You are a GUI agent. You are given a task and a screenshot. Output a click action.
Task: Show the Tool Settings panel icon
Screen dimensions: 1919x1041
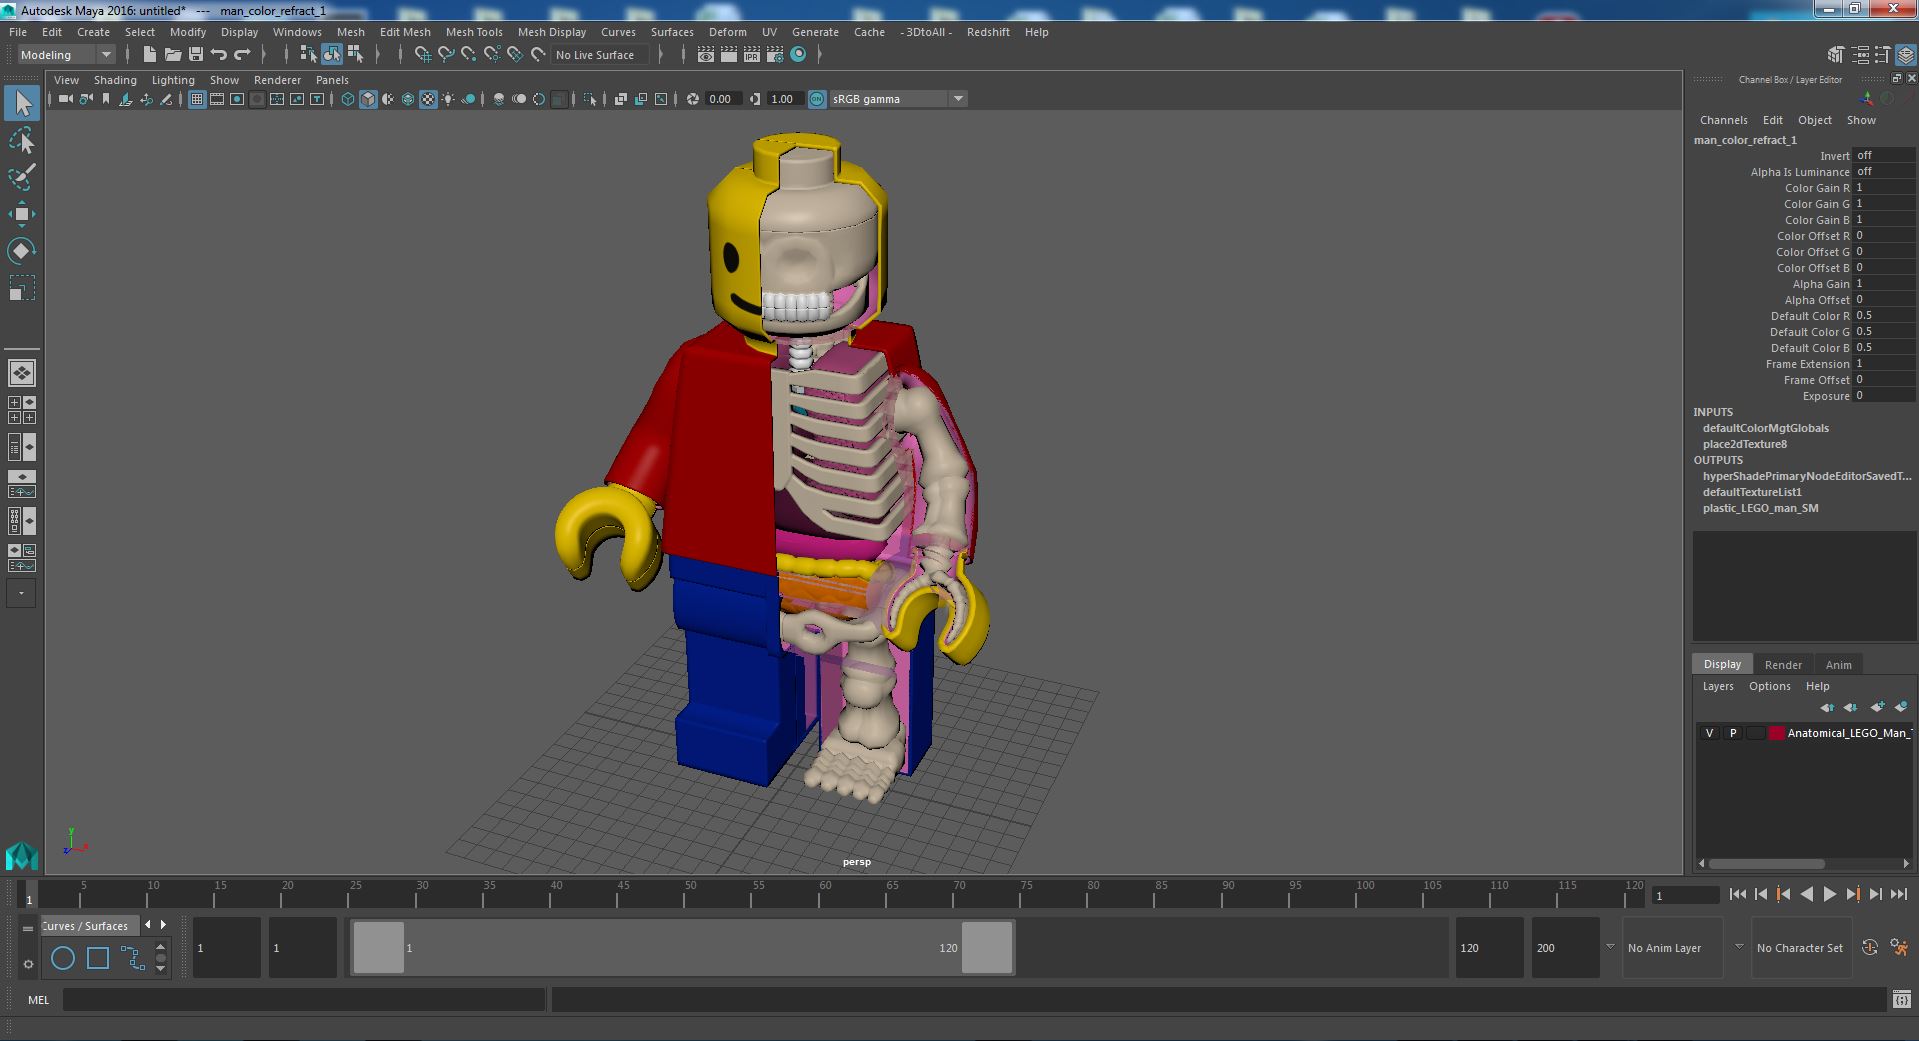coord(1883,55)
